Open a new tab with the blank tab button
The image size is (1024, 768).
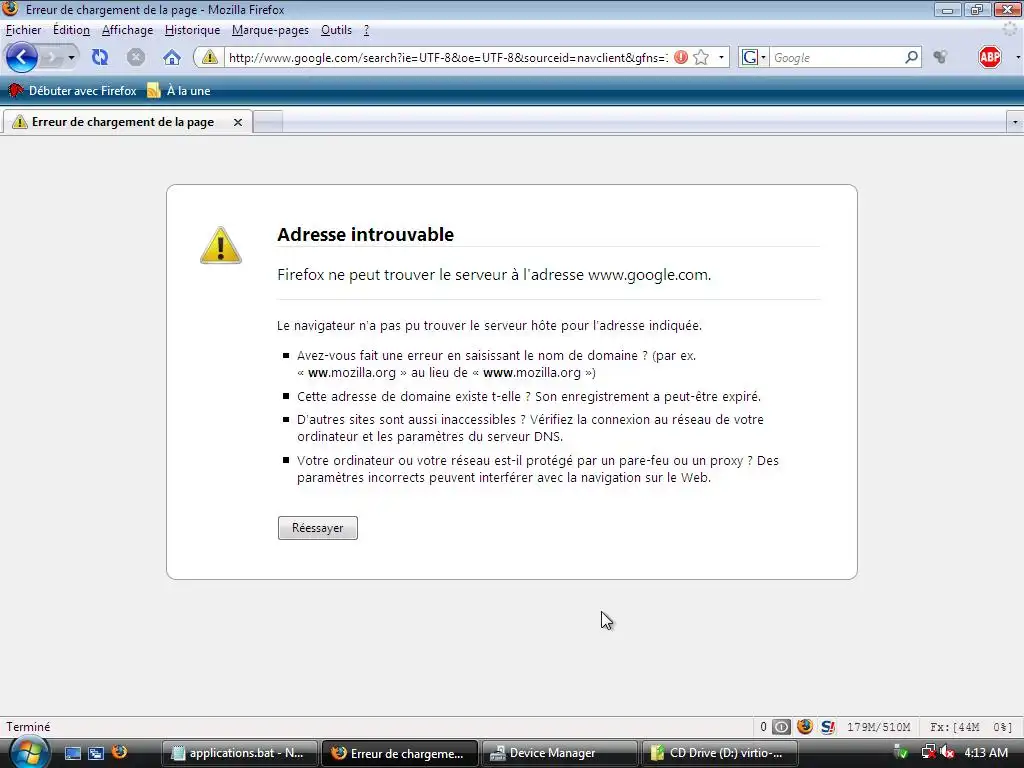click(x=268, y=122)
